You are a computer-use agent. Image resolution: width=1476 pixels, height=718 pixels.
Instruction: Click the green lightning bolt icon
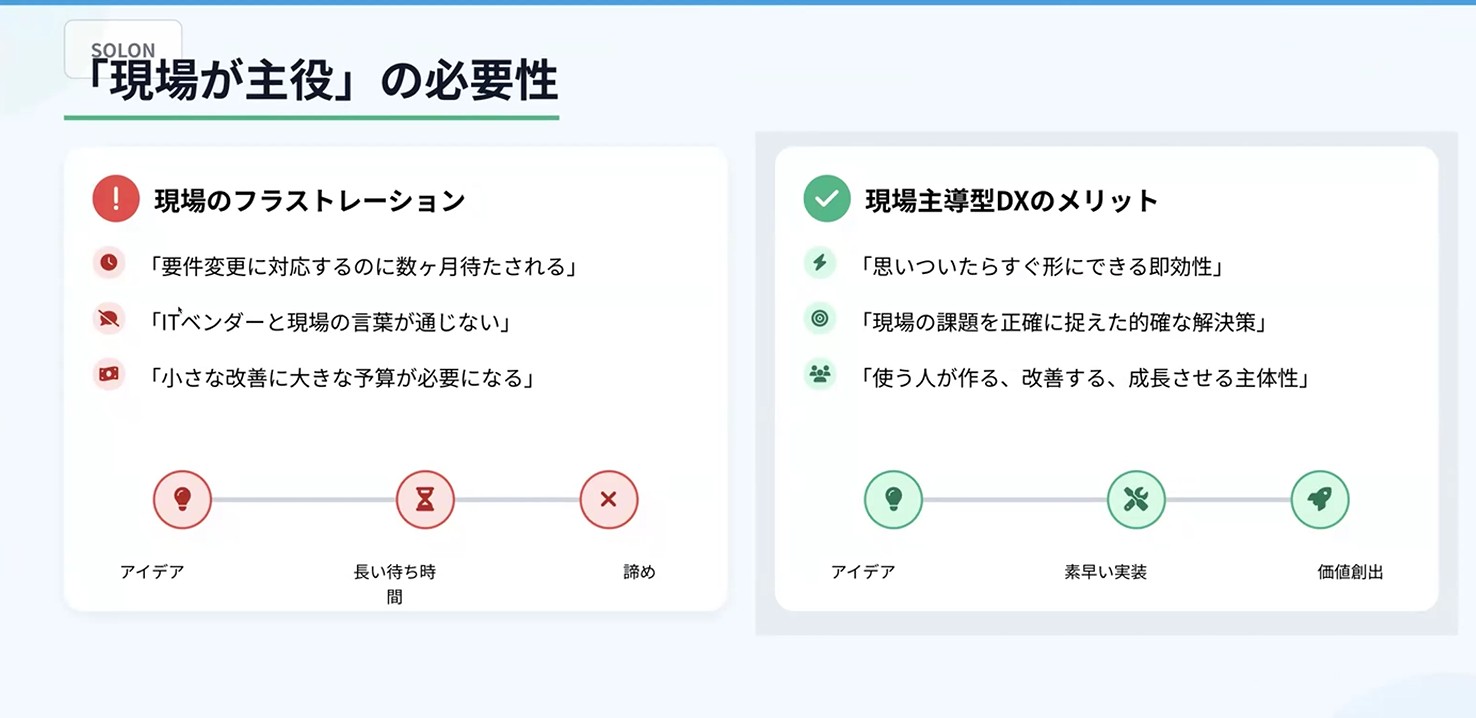point(820,263)
